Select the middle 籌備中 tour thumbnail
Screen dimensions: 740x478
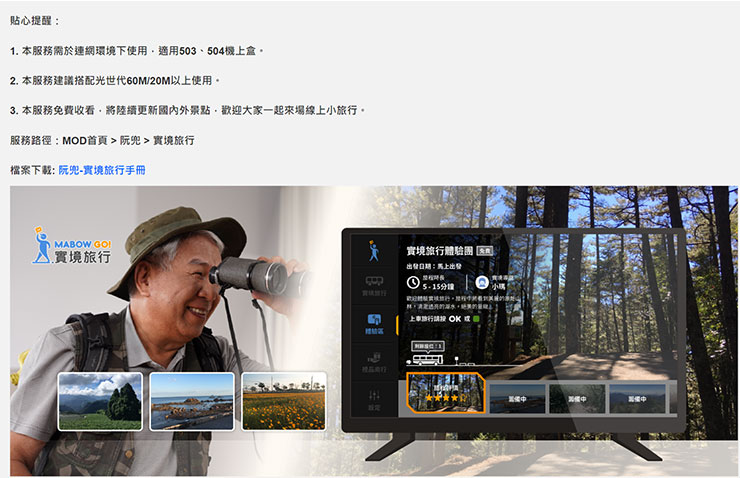pos(577,397)
